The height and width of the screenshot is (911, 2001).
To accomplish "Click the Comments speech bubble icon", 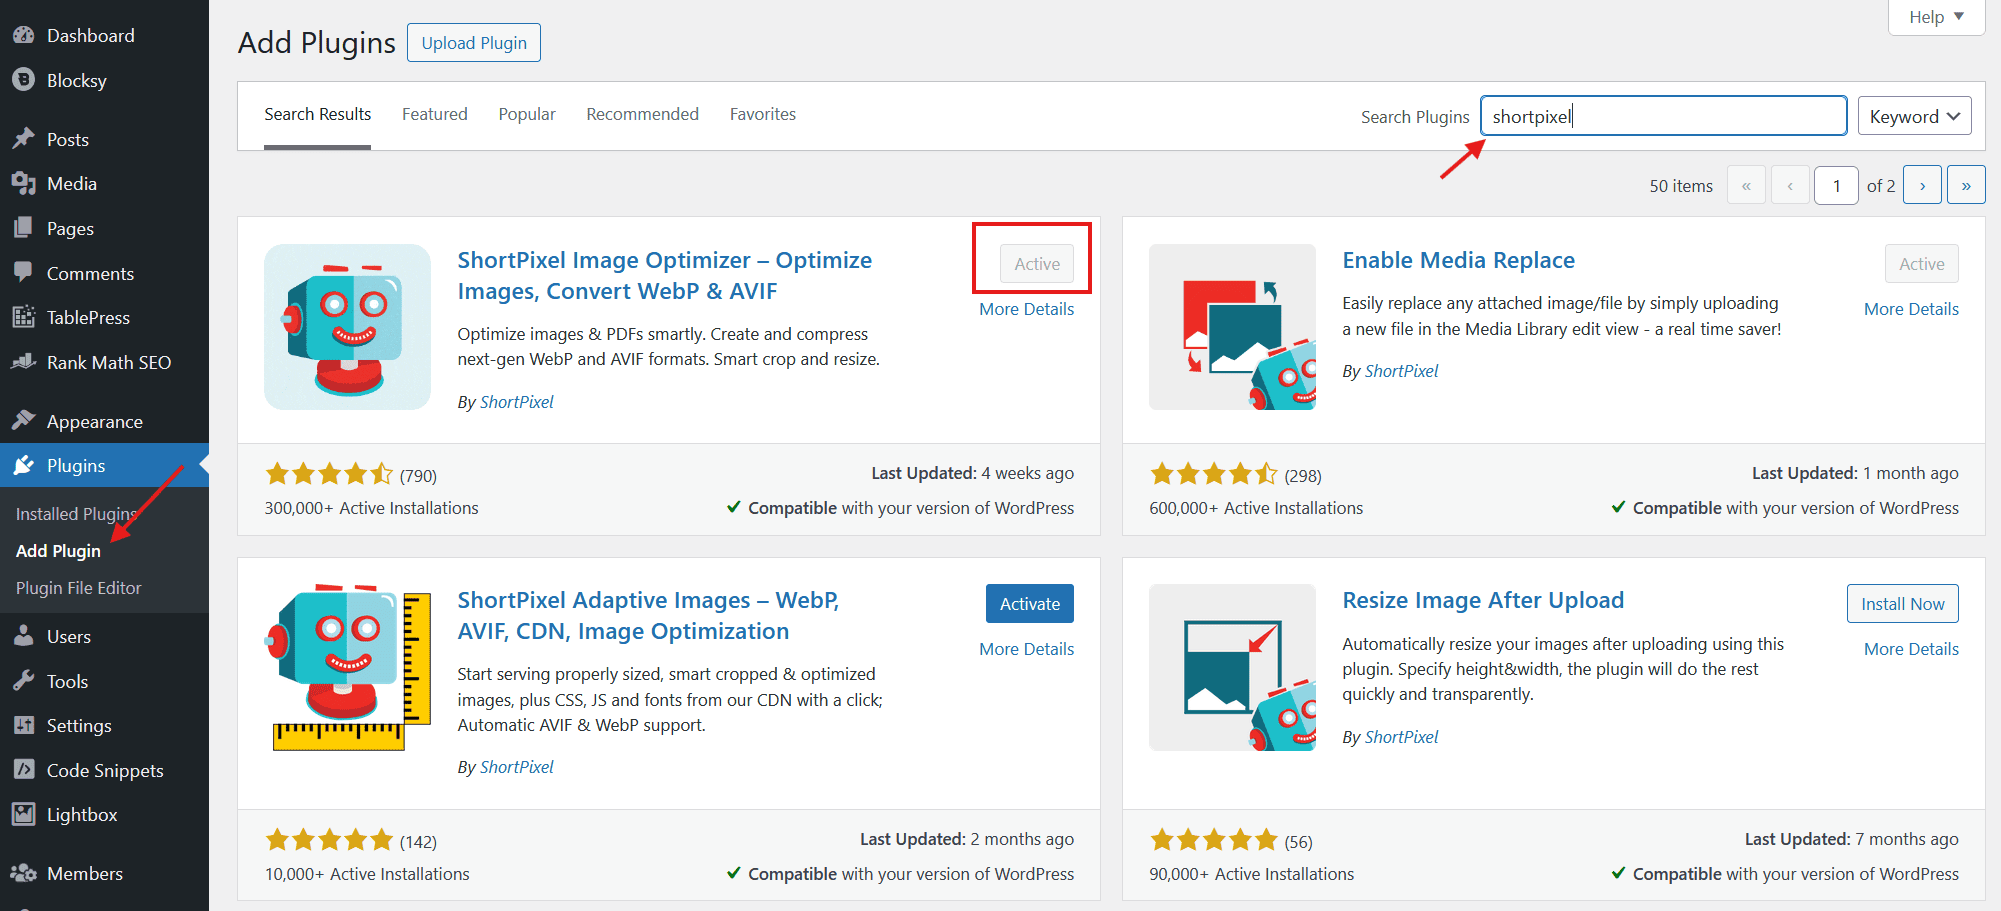I will click(x=24, y=272).
